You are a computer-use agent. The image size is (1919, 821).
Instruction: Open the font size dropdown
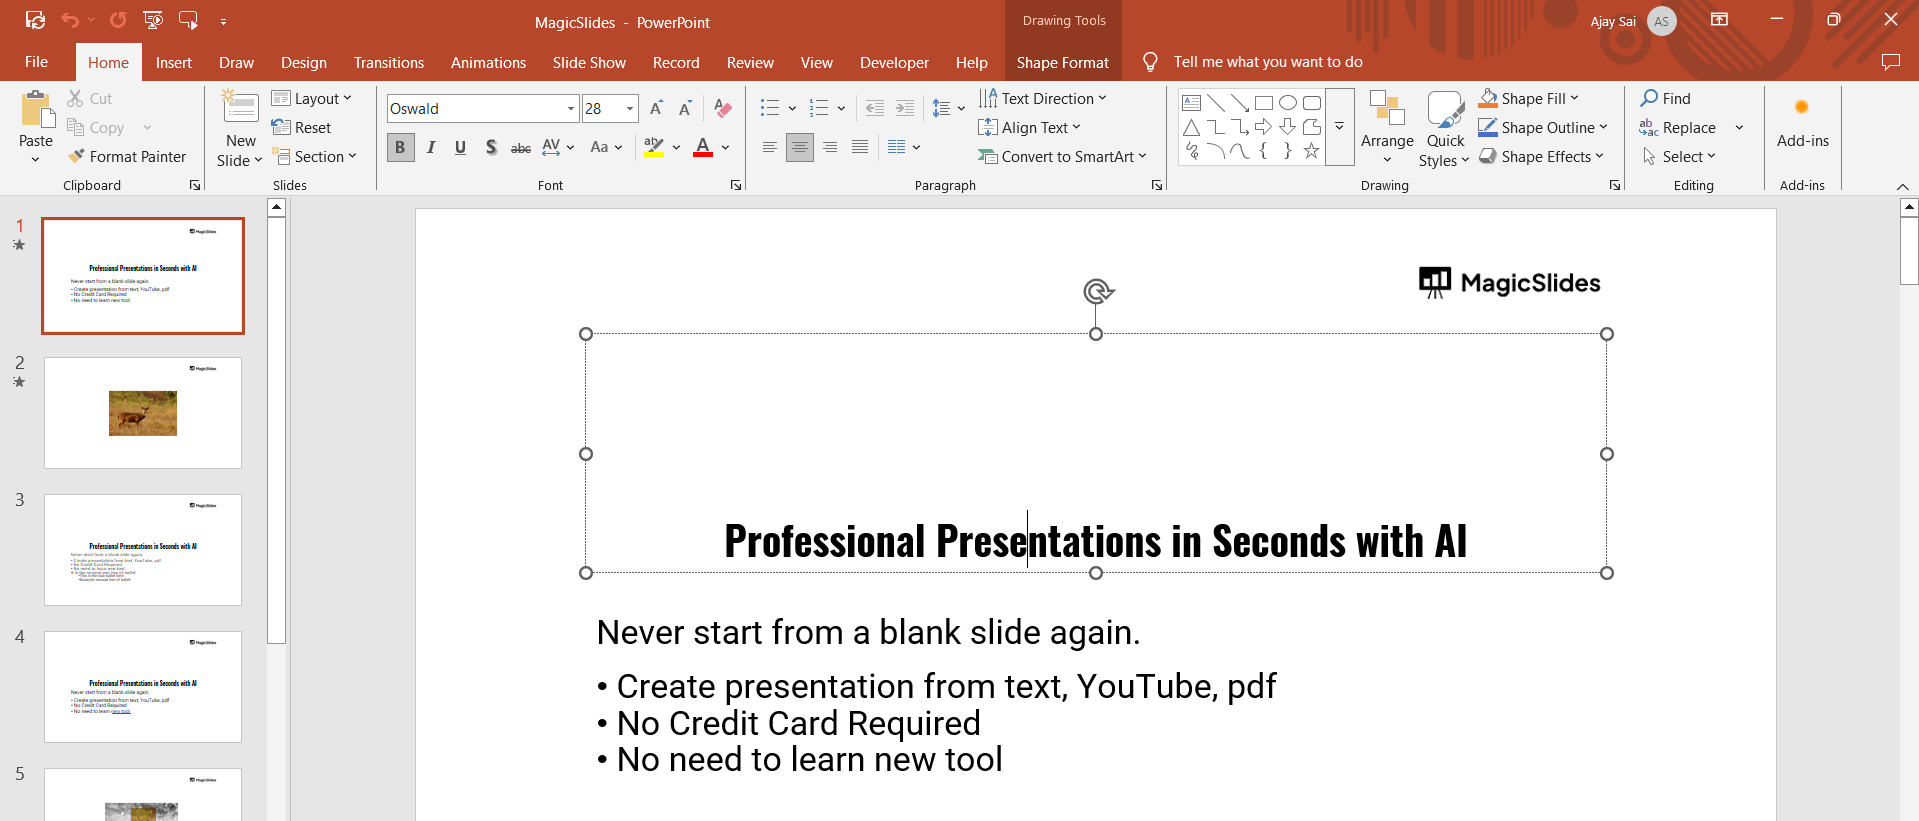coord(630,109)
